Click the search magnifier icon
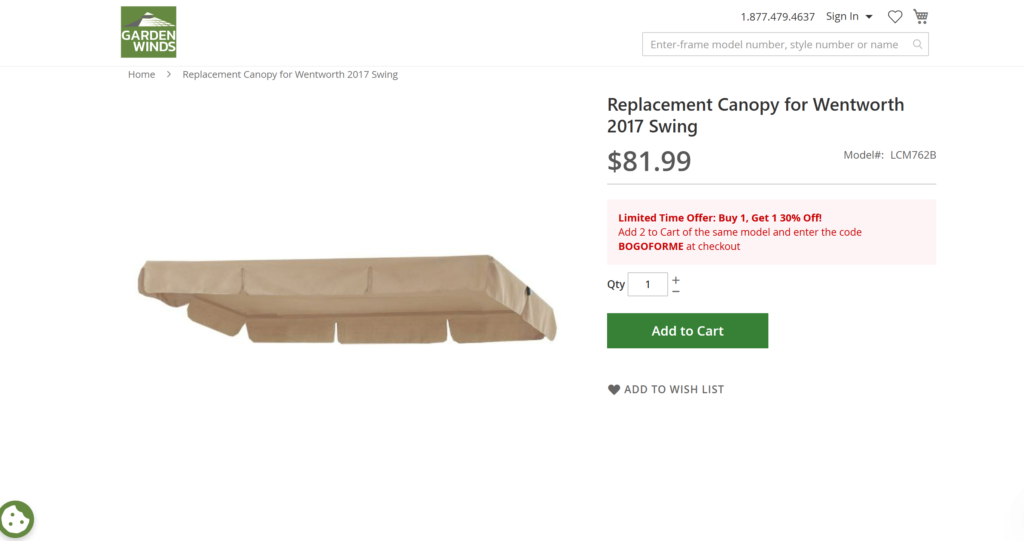The width and height of the screenshot is (1024, 541). click(x=918, y=45)
